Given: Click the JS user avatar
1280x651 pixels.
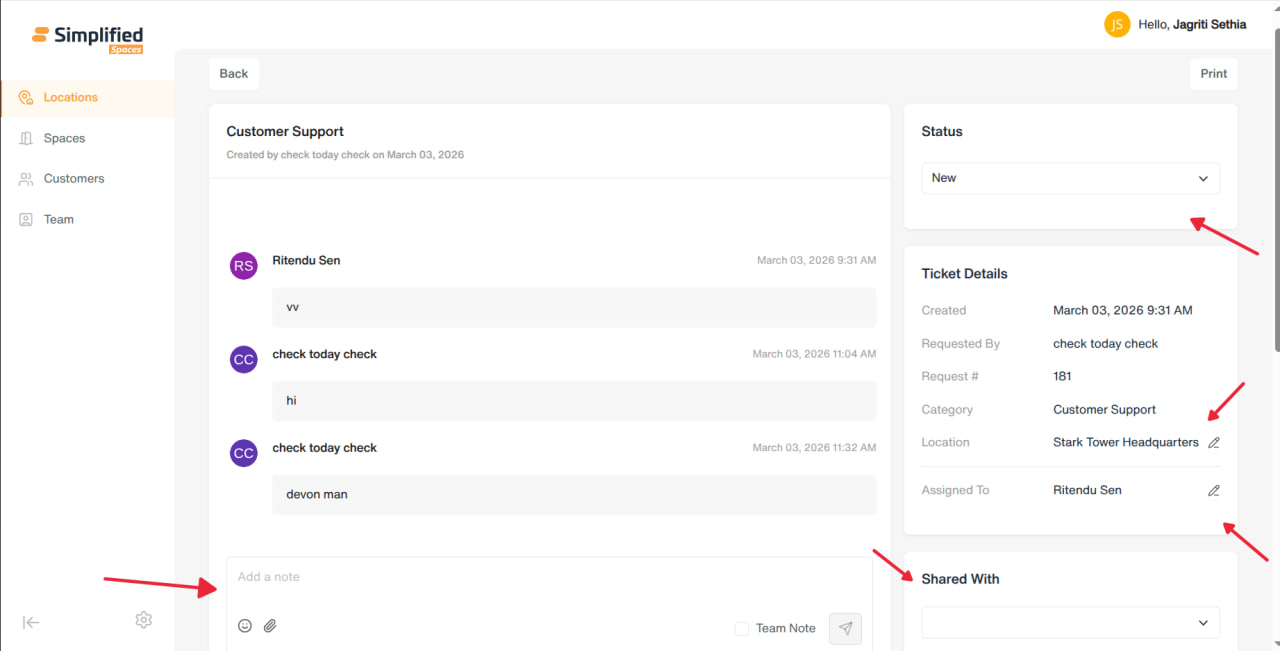Looking at the screenshot, I should coord(1117,24).
